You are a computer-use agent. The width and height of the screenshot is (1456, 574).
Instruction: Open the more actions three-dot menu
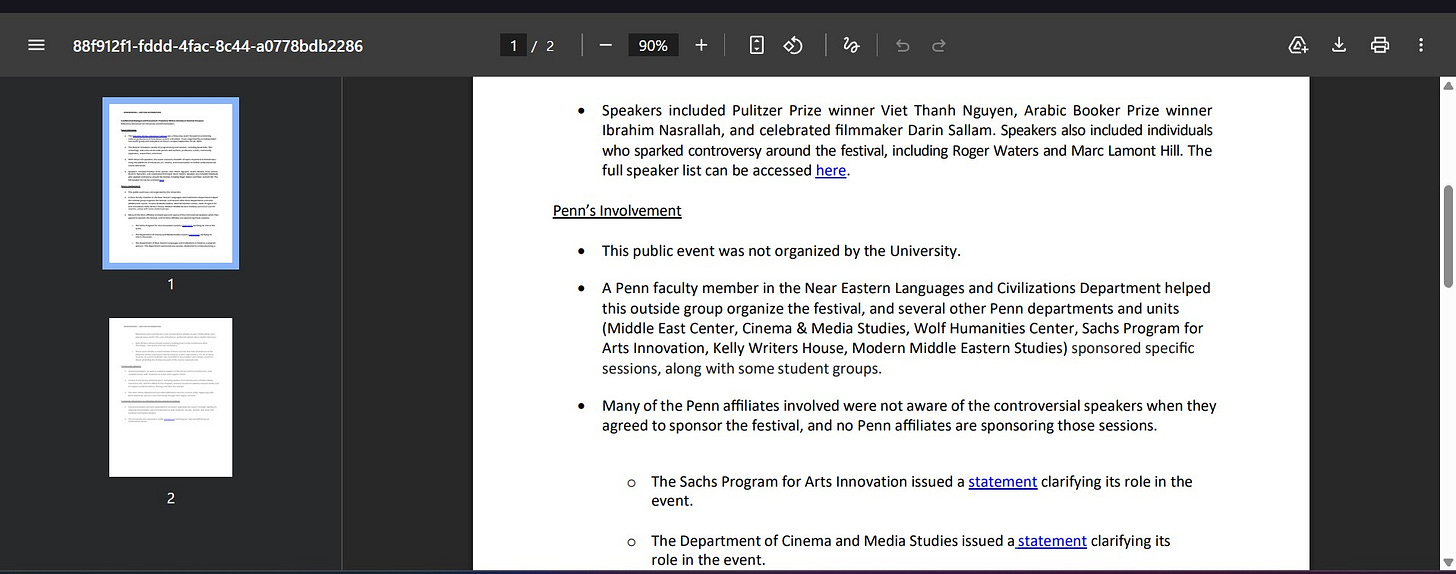1421,45
